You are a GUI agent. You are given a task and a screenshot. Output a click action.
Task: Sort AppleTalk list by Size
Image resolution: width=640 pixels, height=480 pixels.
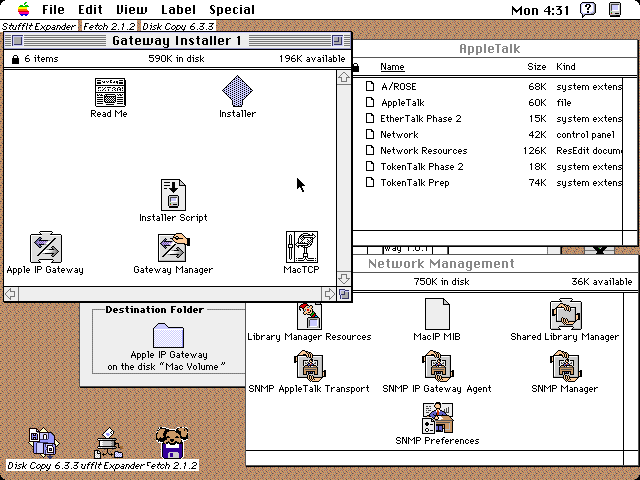536,67
